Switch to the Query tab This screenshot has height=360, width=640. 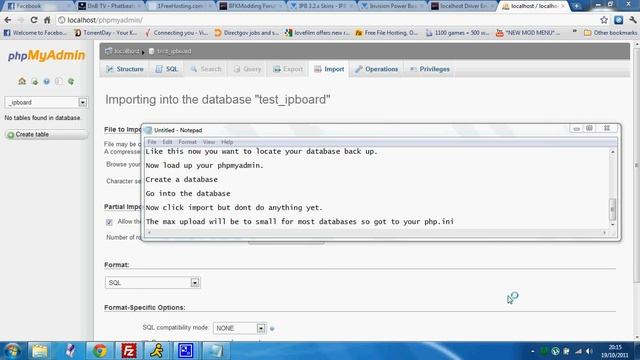(x=247, y=69)
